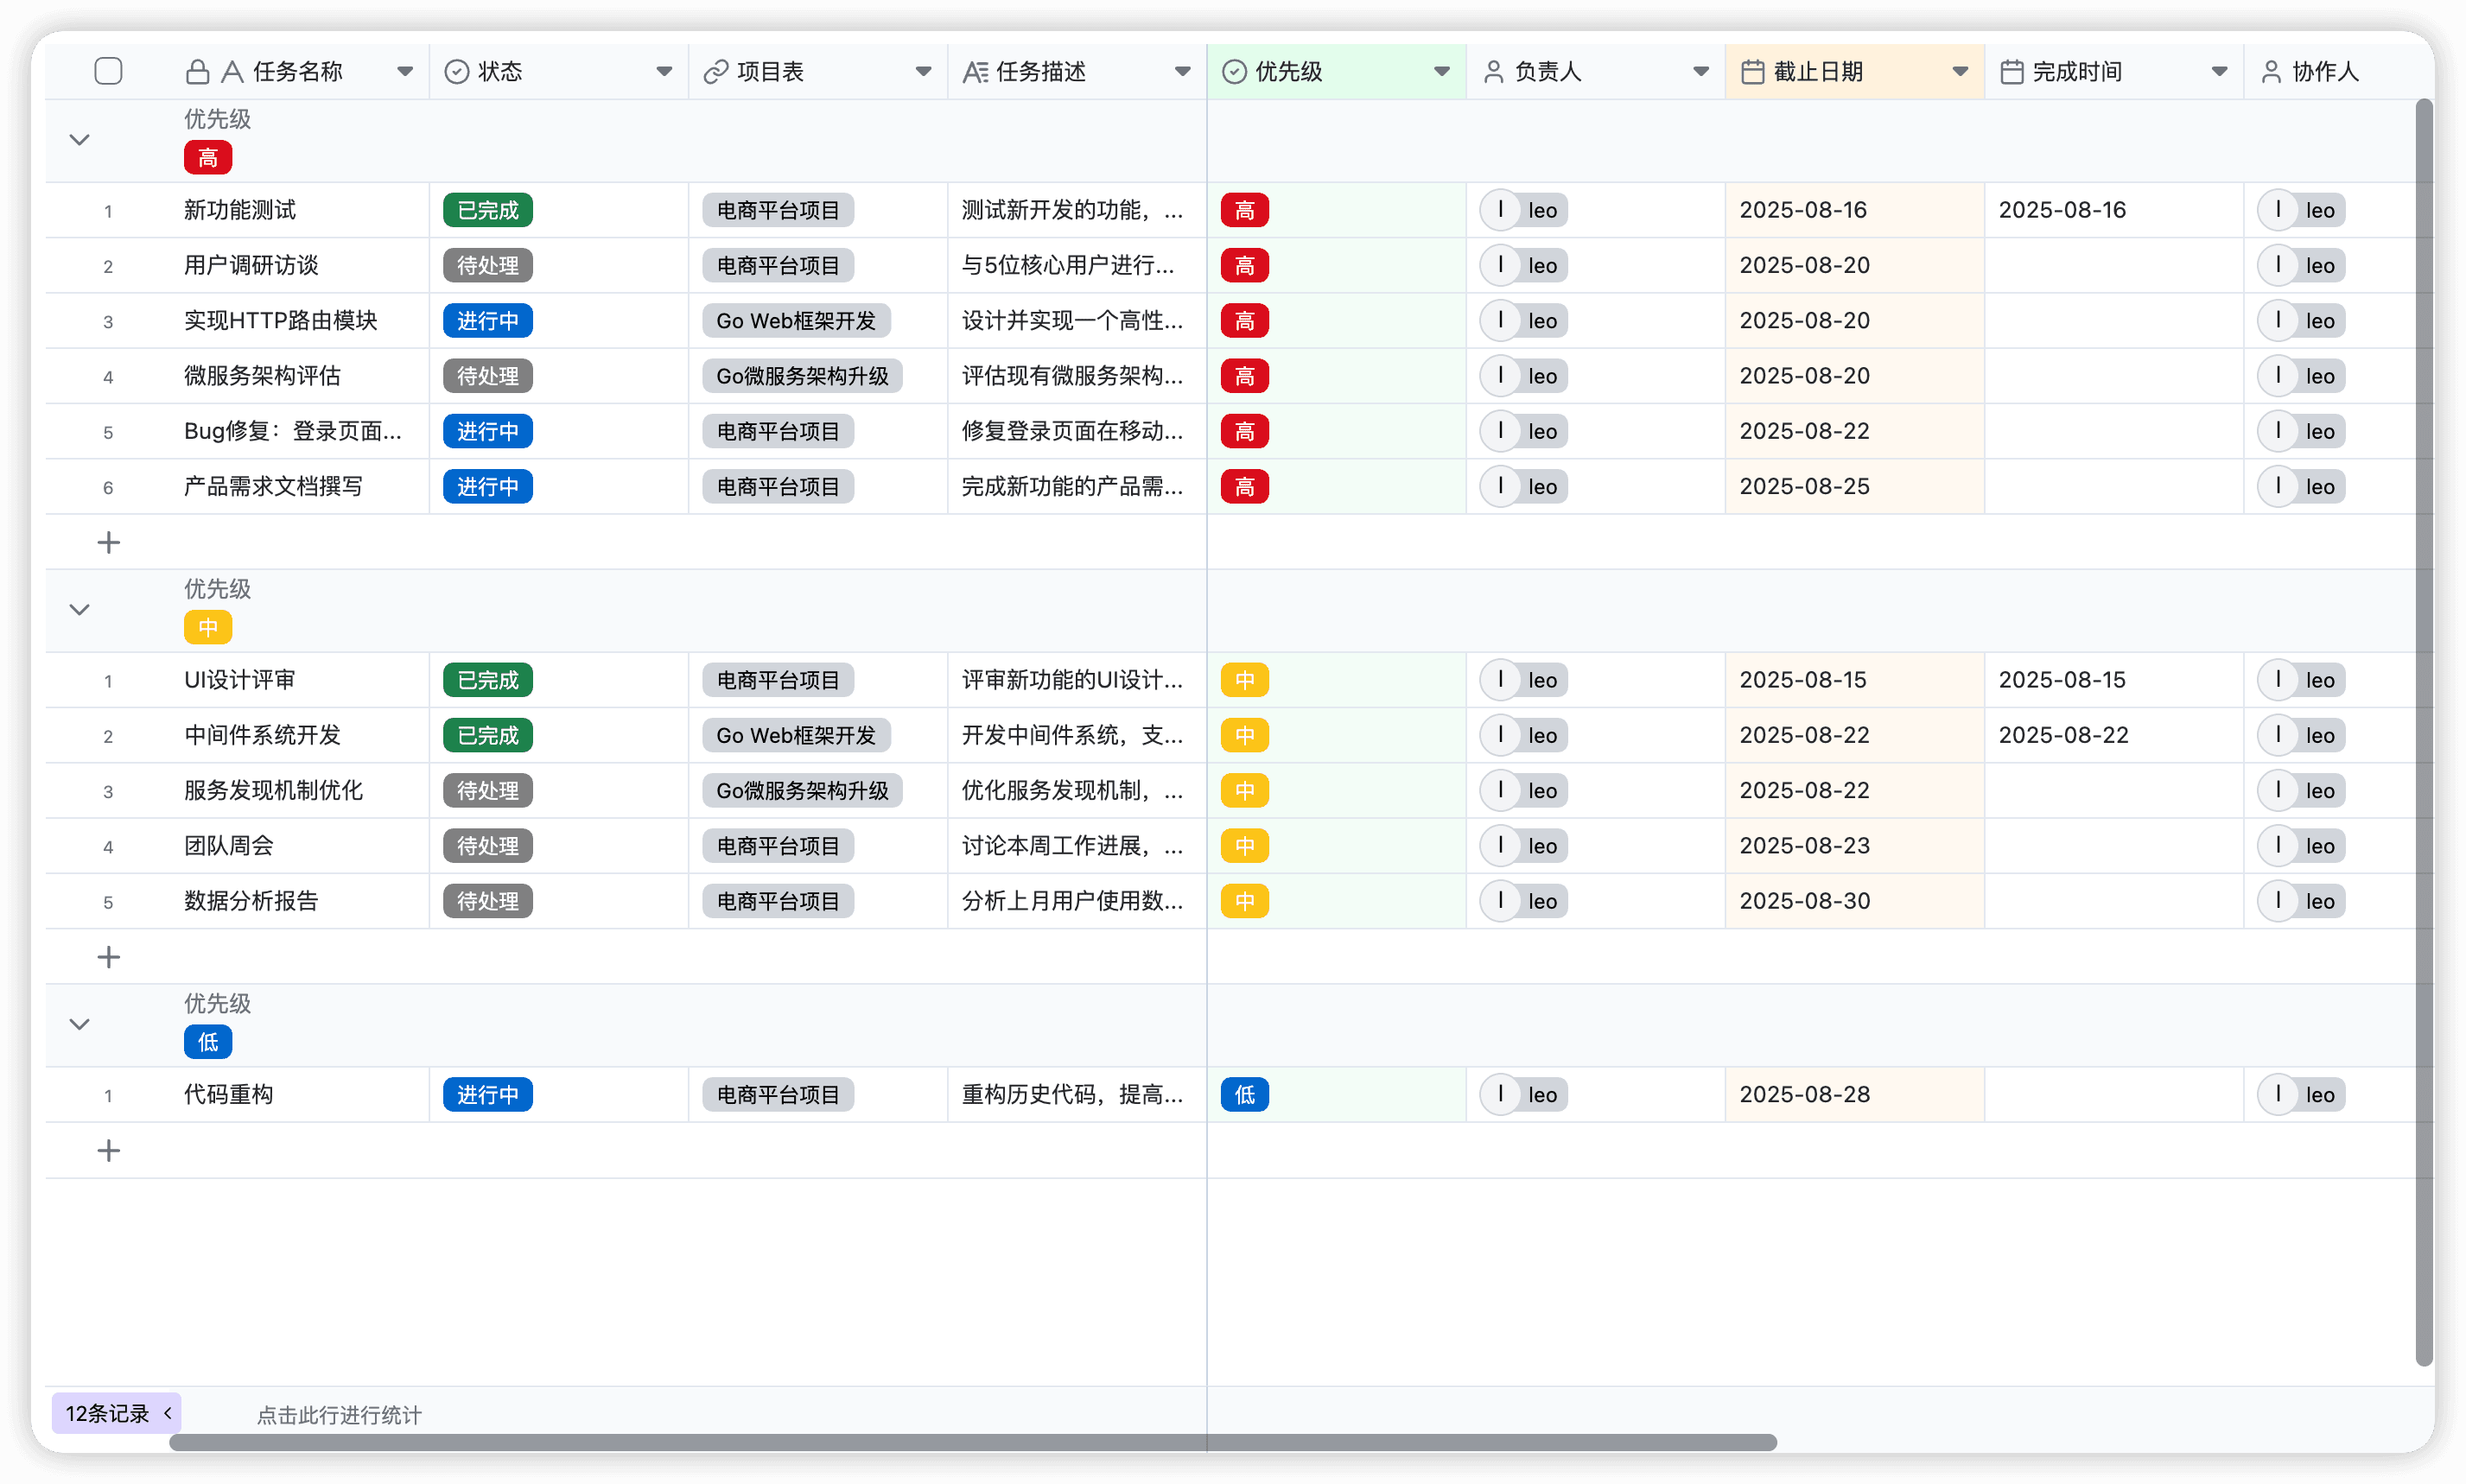
Task: Select the 数据分析报告 task description cell
Action: pos(1076,900)
